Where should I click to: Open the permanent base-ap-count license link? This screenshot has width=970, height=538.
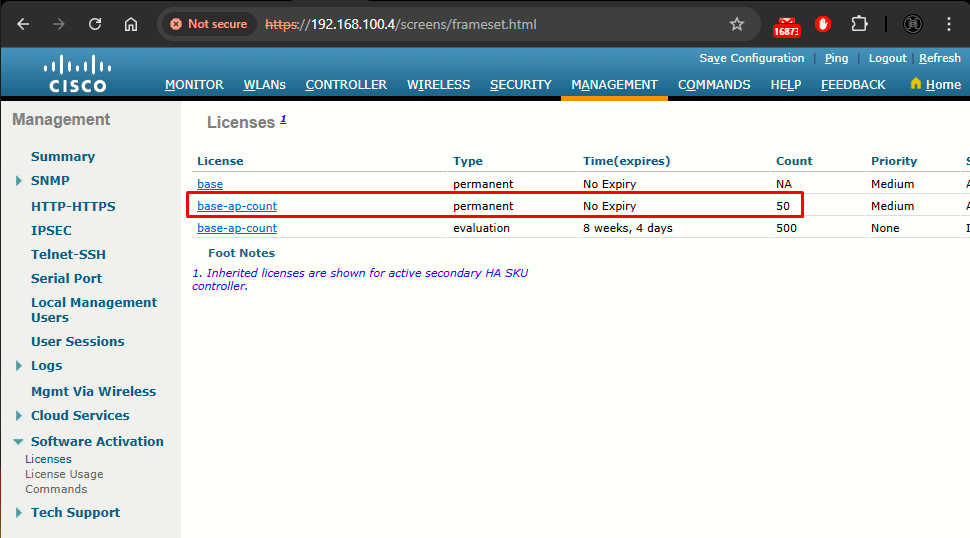[x=237, y=206]
